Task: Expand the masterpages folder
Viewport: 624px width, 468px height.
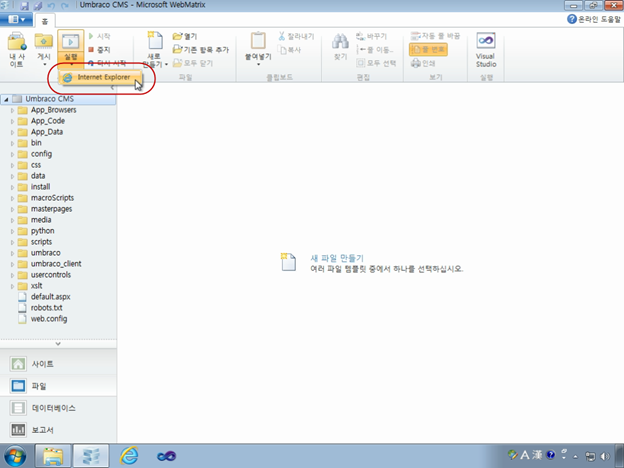Action: (12, 209)
